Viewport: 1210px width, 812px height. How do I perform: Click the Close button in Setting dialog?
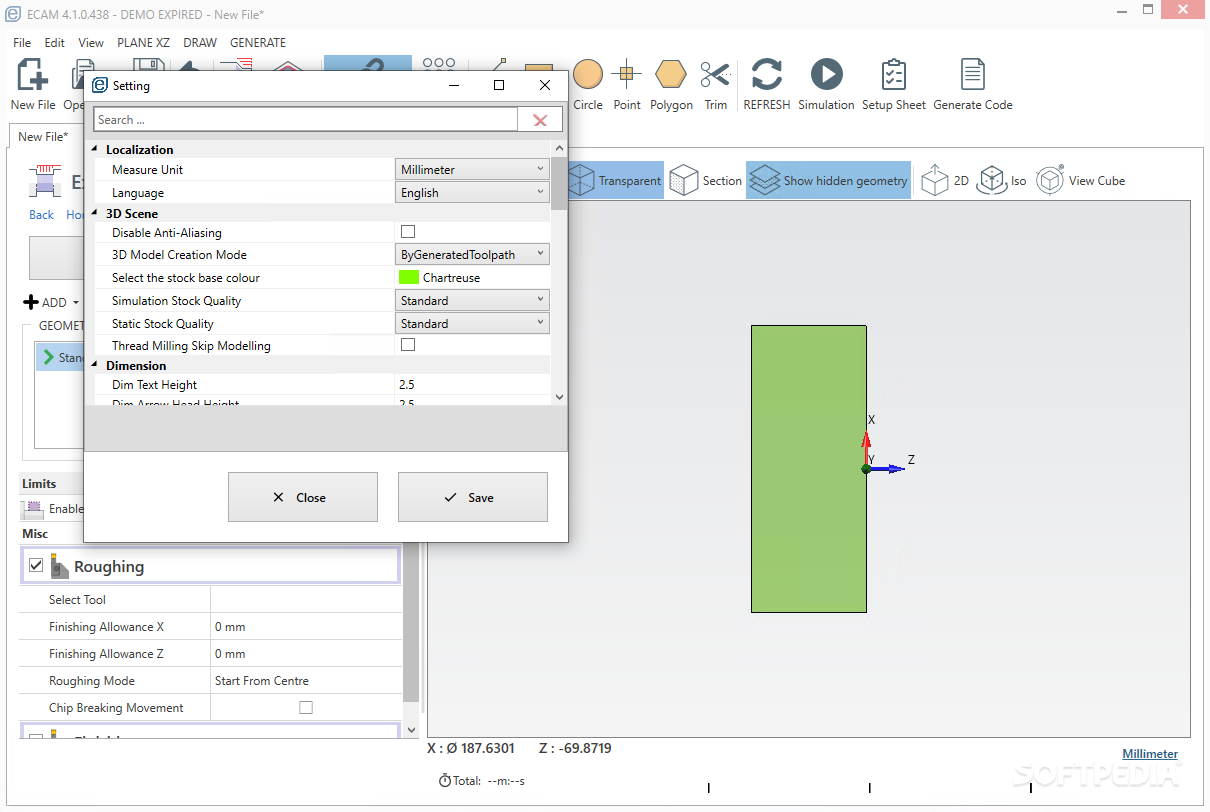tap(303, 497)
